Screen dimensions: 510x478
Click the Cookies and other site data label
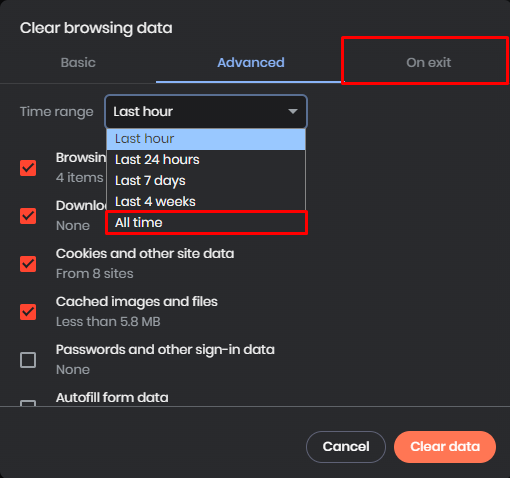click(x=145, y=254)
